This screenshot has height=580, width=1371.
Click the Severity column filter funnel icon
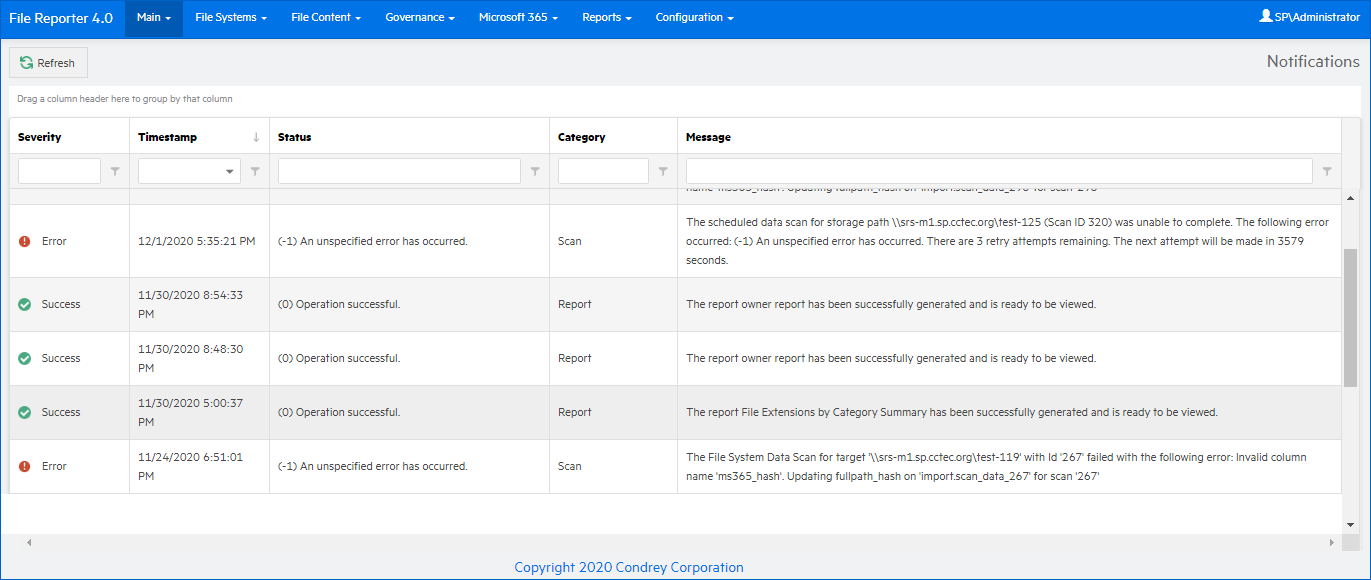tap(115, 172)
